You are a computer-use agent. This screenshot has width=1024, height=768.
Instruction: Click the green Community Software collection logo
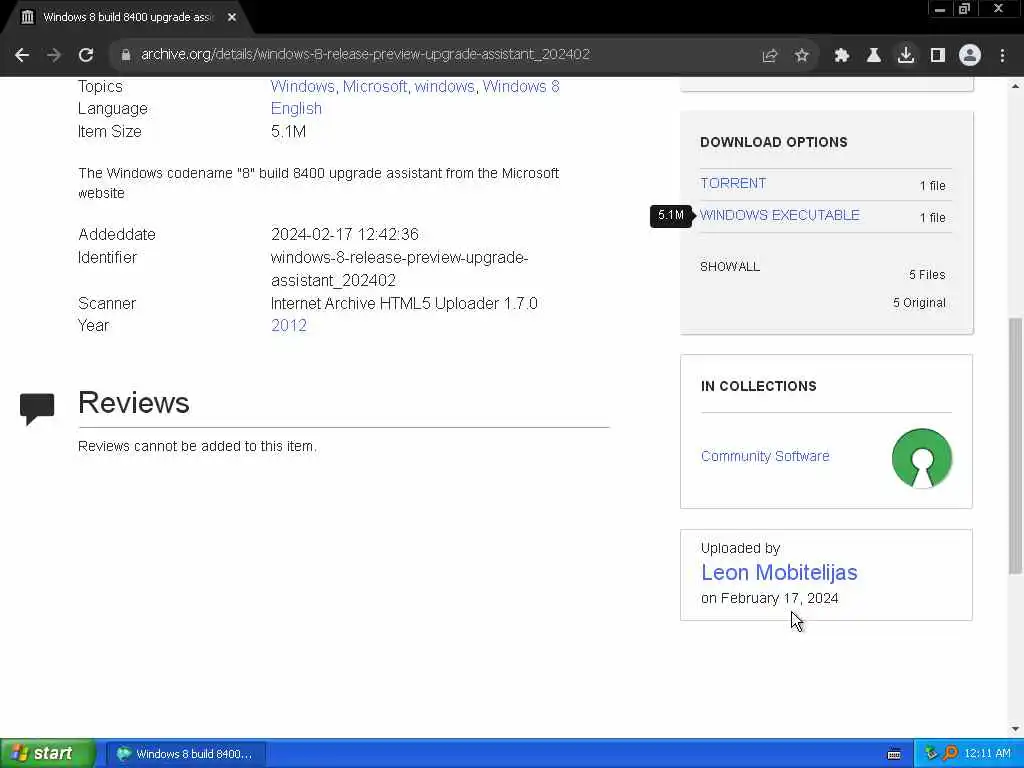[921, 458]
